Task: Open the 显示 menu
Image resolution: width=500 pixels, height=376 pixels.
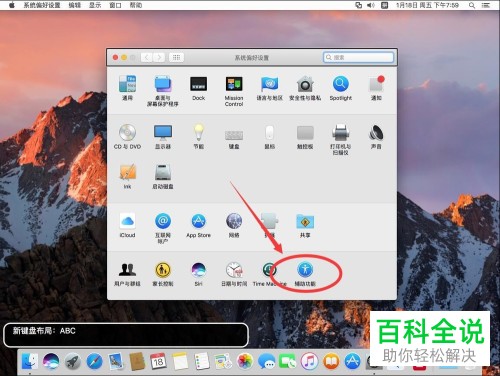Action: tap(95, 5)
